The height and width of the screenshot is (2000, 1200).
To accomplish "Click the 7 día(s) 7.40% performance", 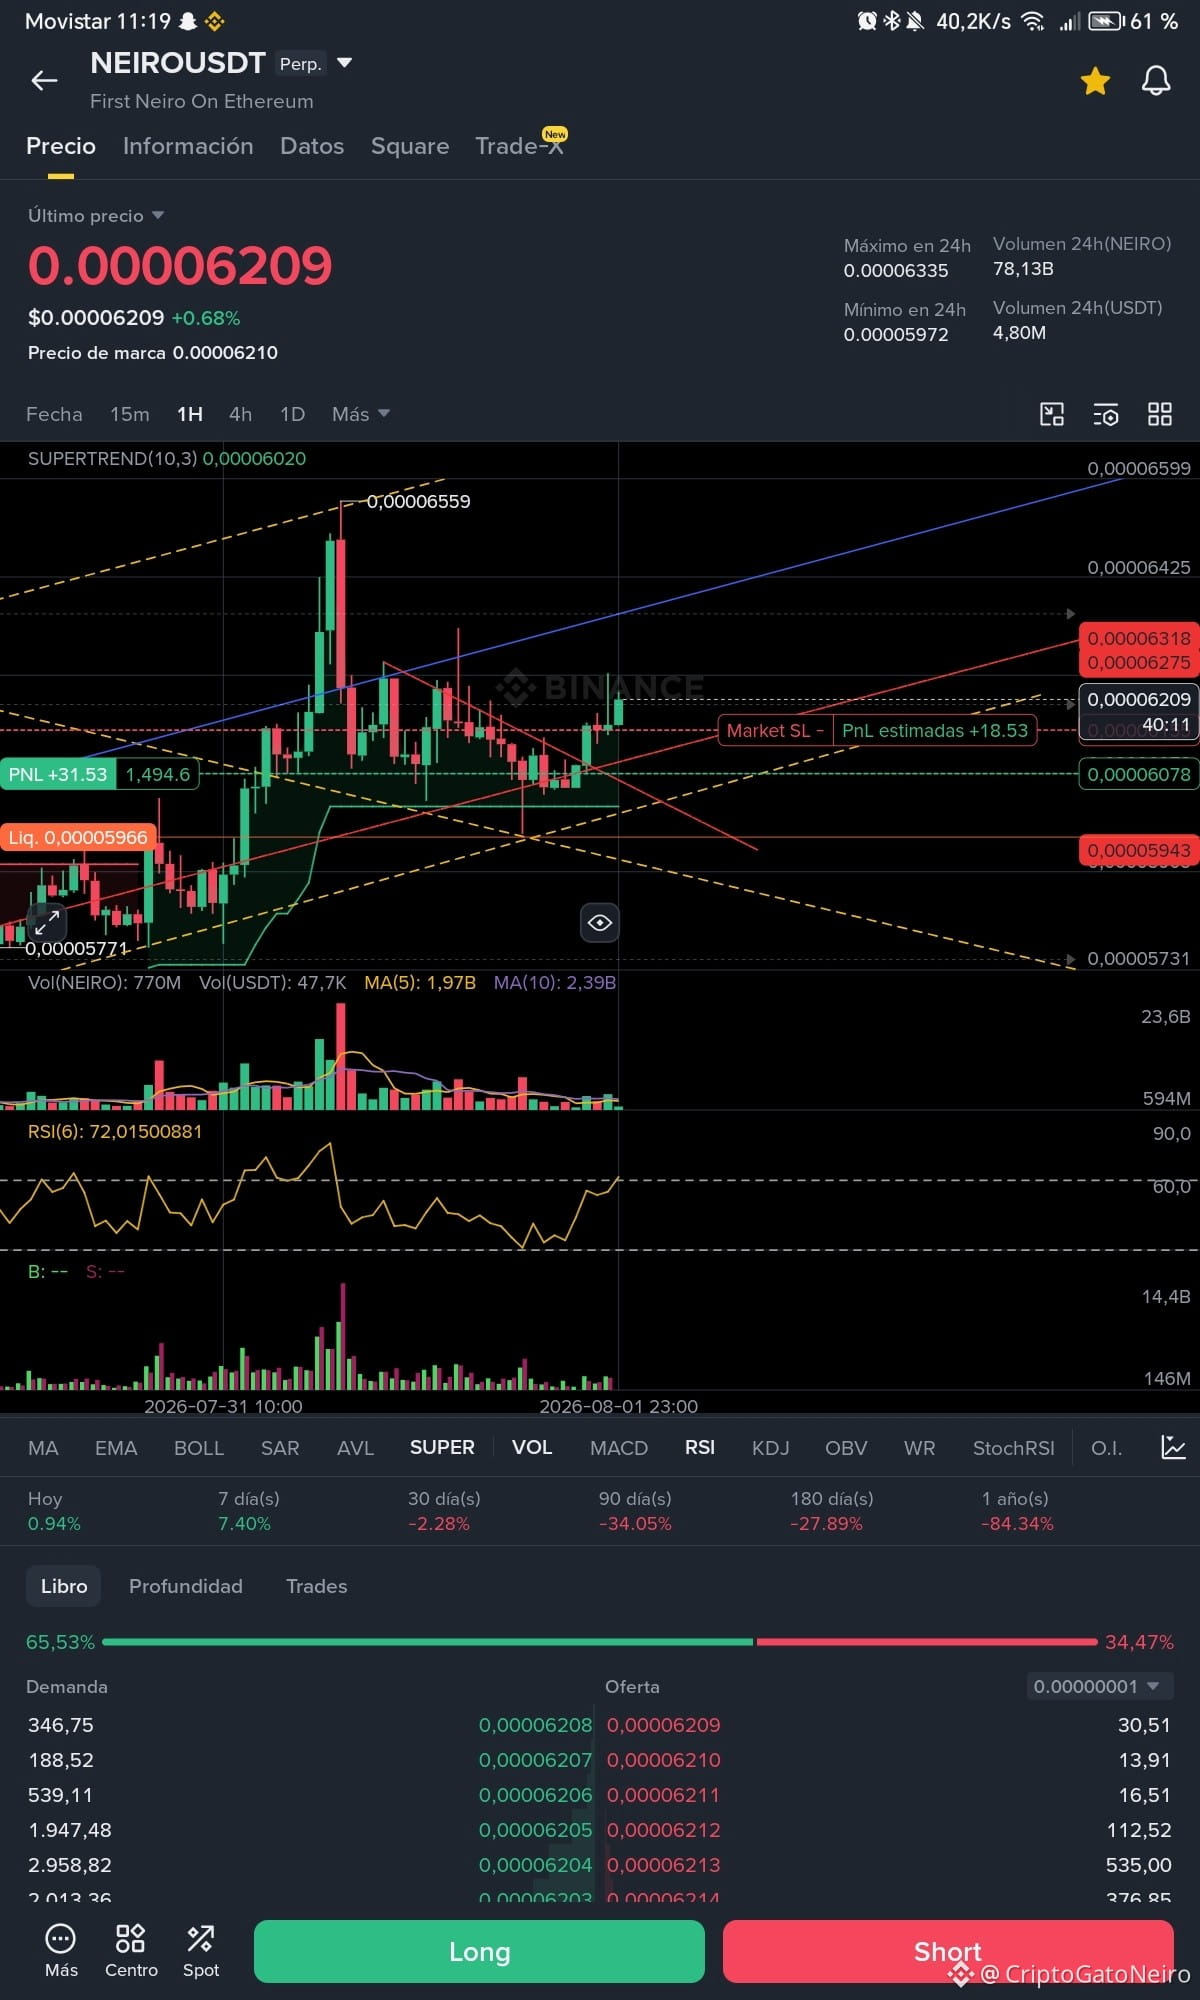I will 248,1511.
